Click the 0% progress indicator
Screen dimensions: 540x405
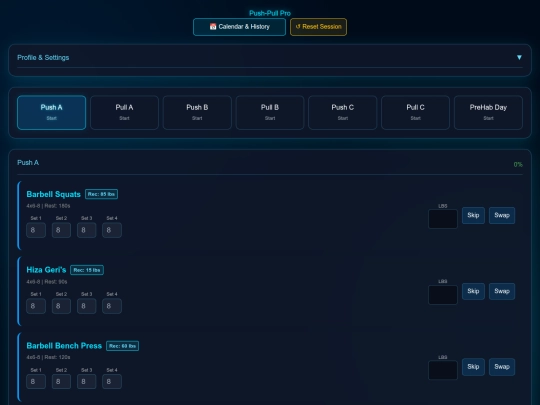(x=518, y=165)
